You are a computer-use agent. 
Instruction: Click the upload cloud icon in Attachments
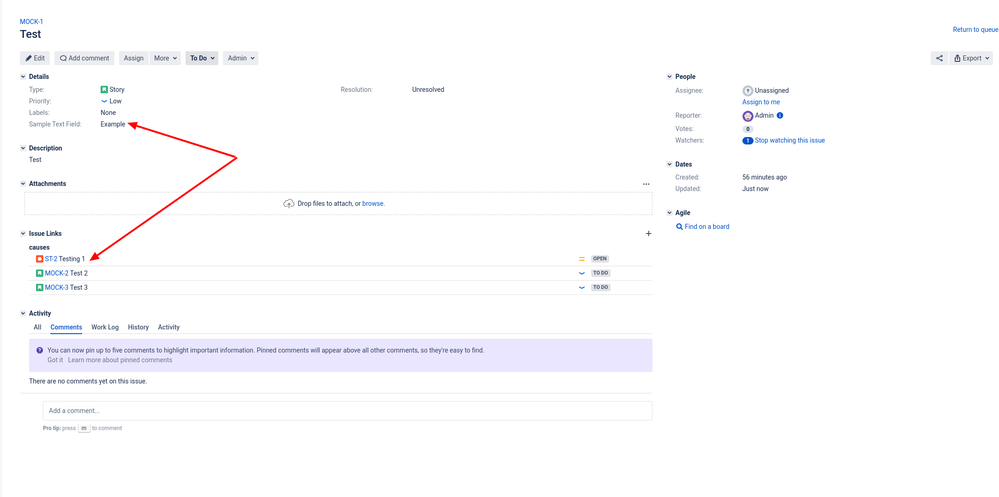[289, 204]
